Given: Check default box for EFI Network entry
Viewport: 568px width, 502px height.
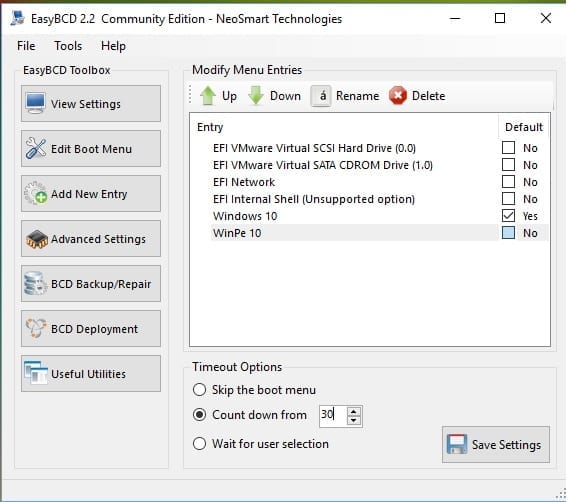Looking at the screenshot, I should 508,182.
